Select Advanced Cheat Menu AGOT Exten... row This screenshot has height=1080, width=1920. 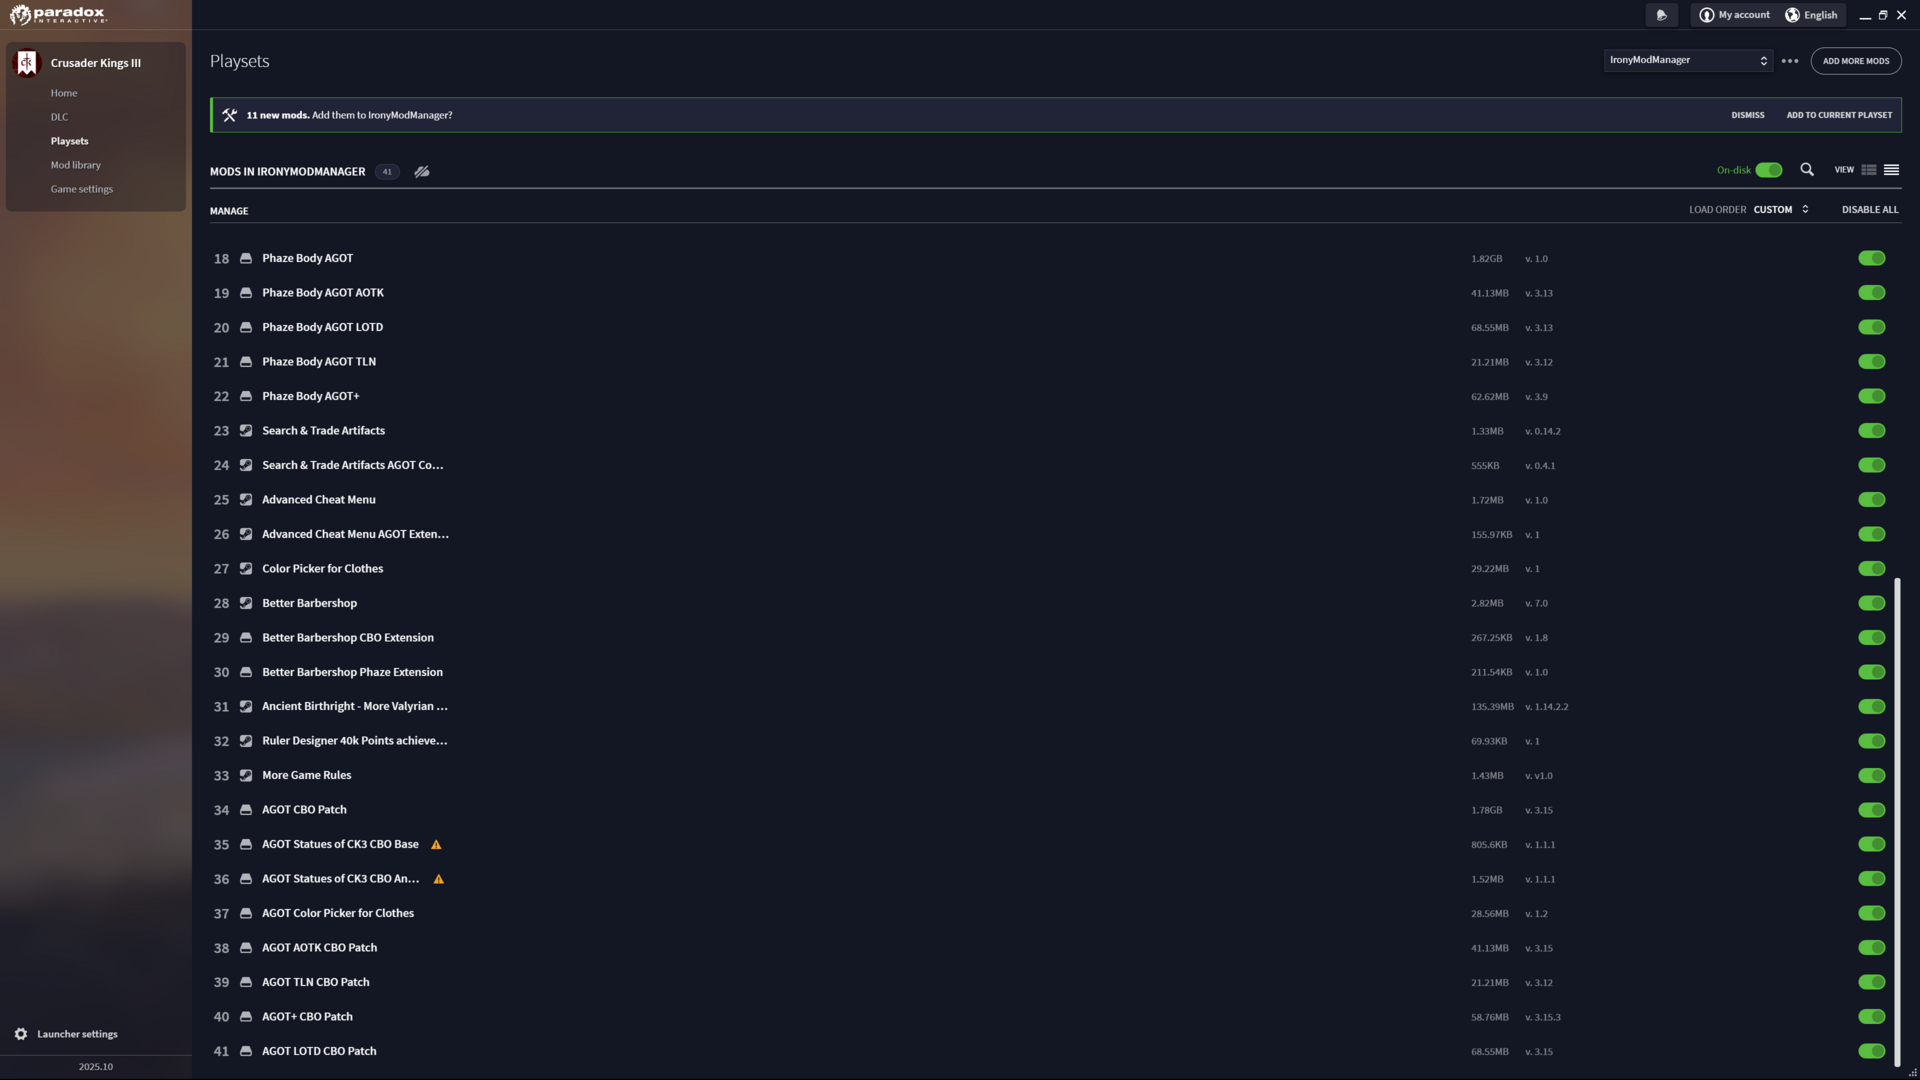click(1055, 534)
